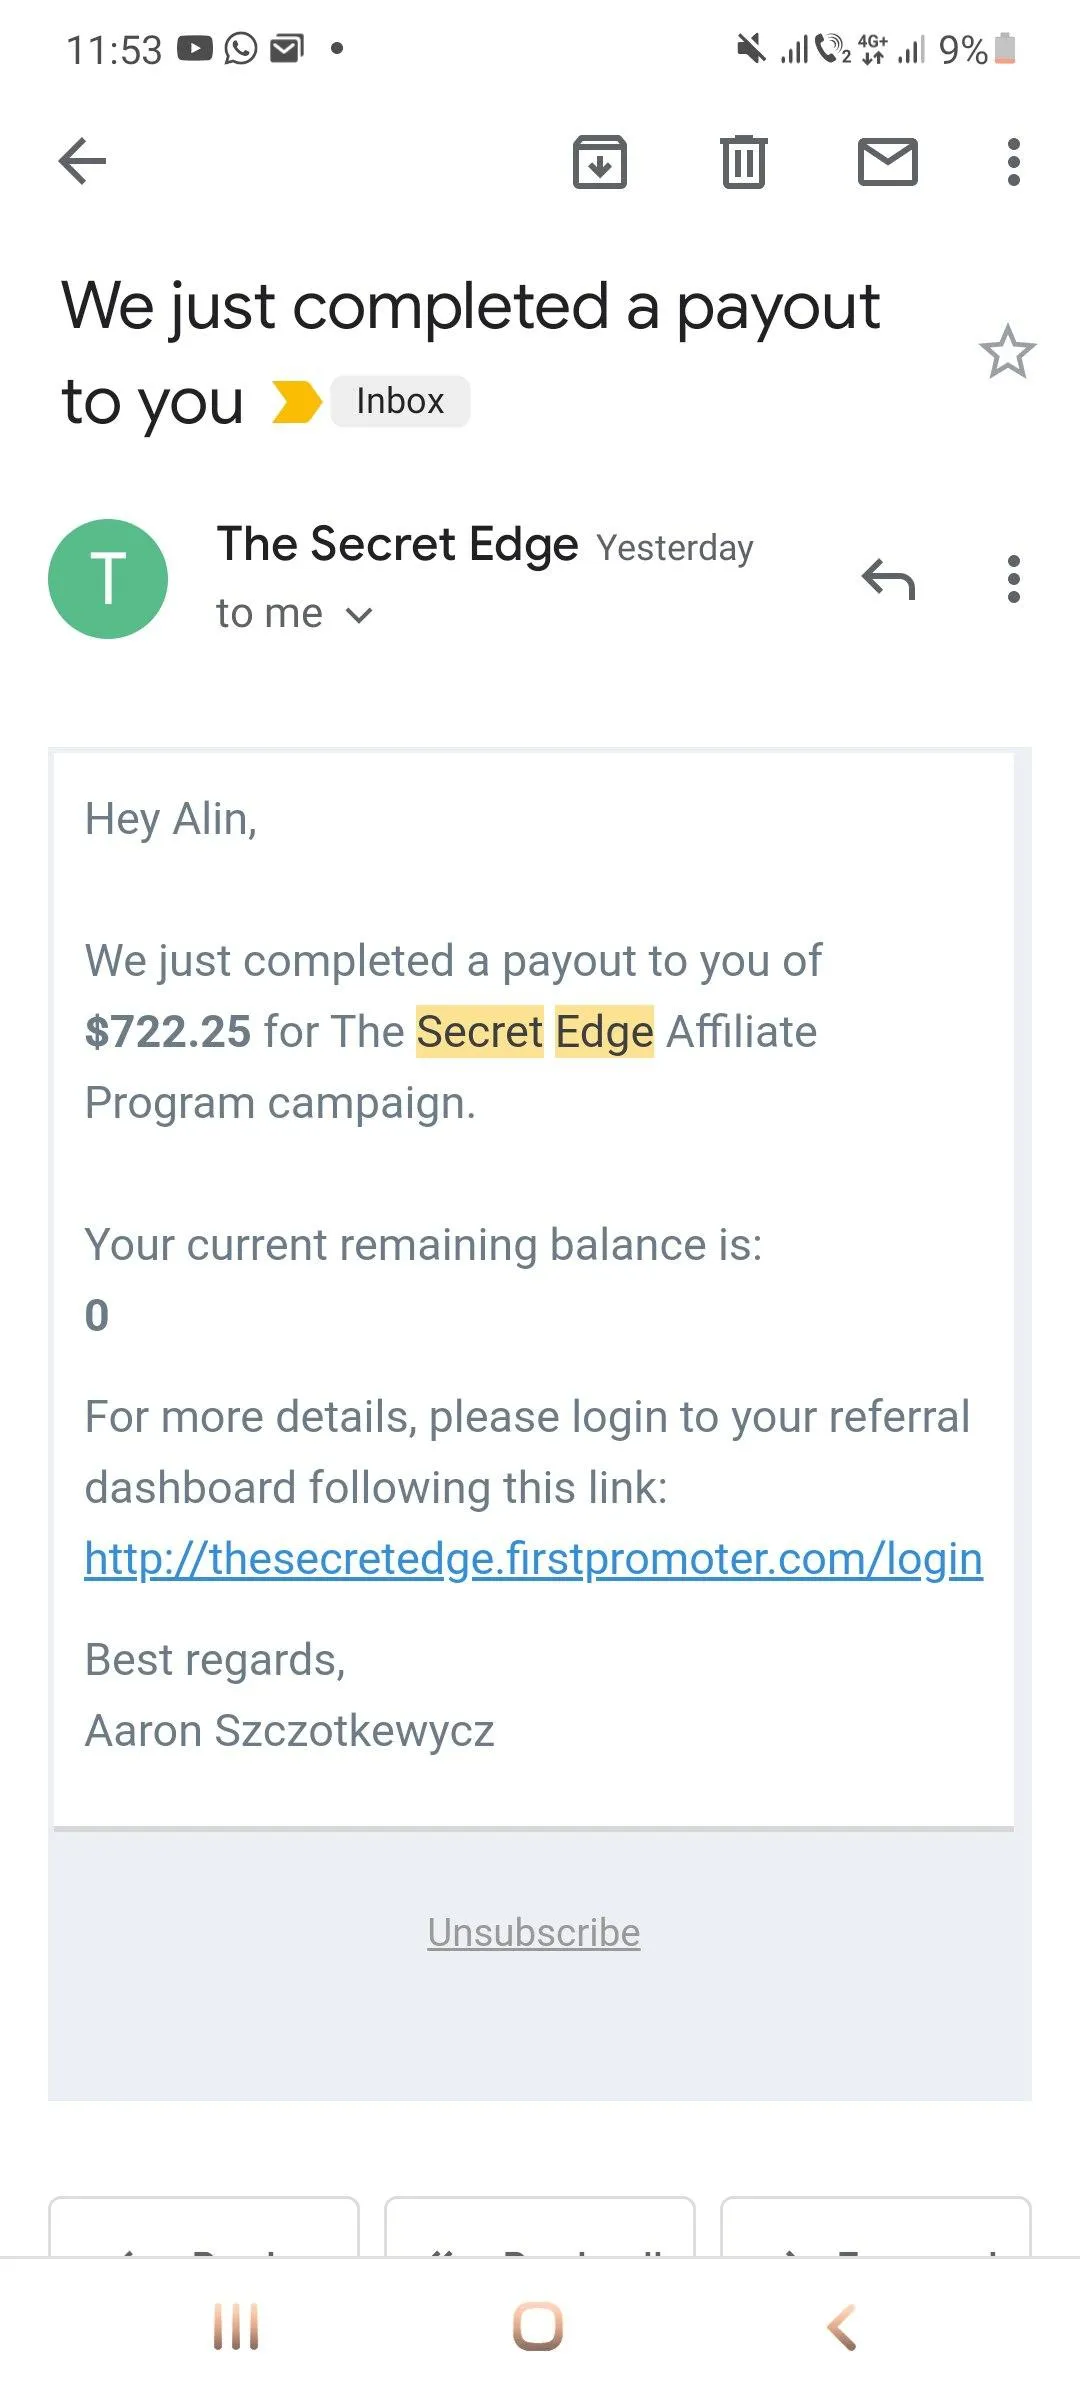The width and height of the screenshot is (1080, 2400).
Task: Open message options three-dot menu
Action: [x=1014, y=579]
